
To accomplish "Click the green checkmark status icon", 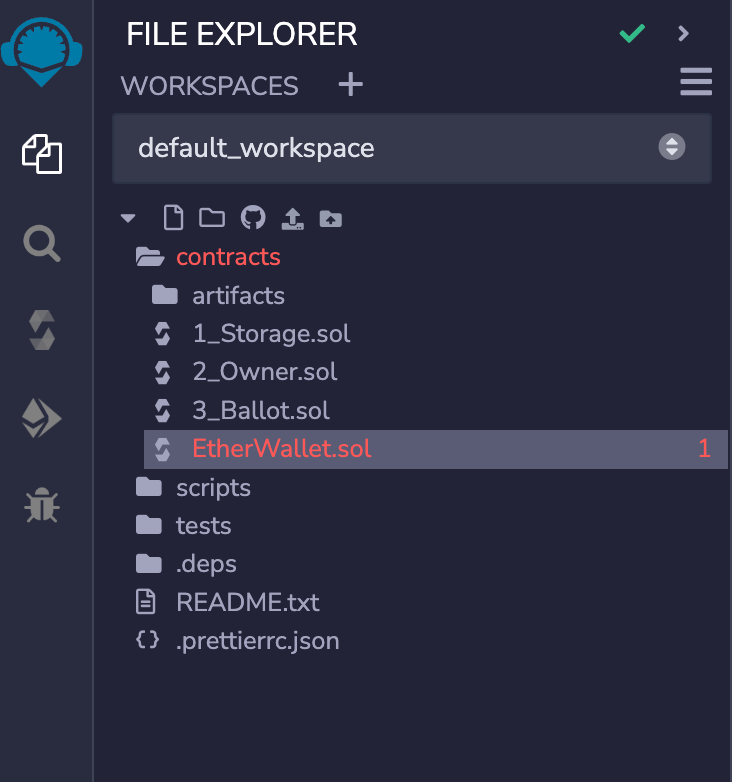I will click(x=632, y=33).
